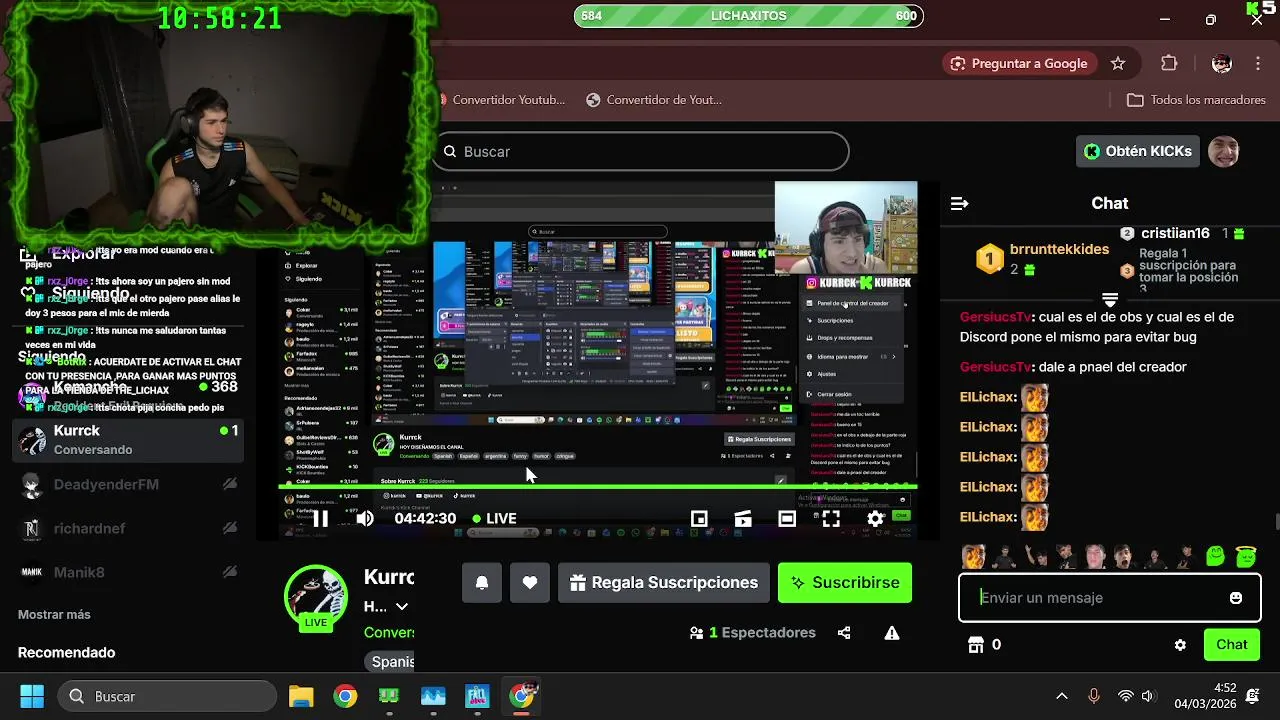Toggle theater mode in the player
1280x720 pixels.
click(x=787, y=518)
